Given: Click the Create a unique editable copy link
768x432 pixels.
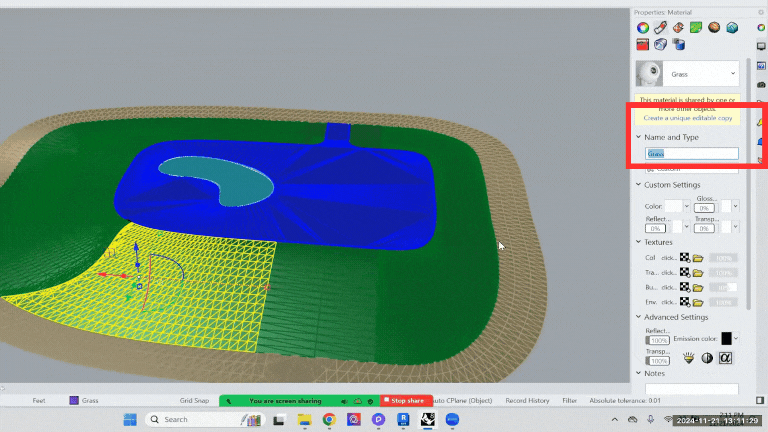Looking at the screenshot, I should [688, 118].
